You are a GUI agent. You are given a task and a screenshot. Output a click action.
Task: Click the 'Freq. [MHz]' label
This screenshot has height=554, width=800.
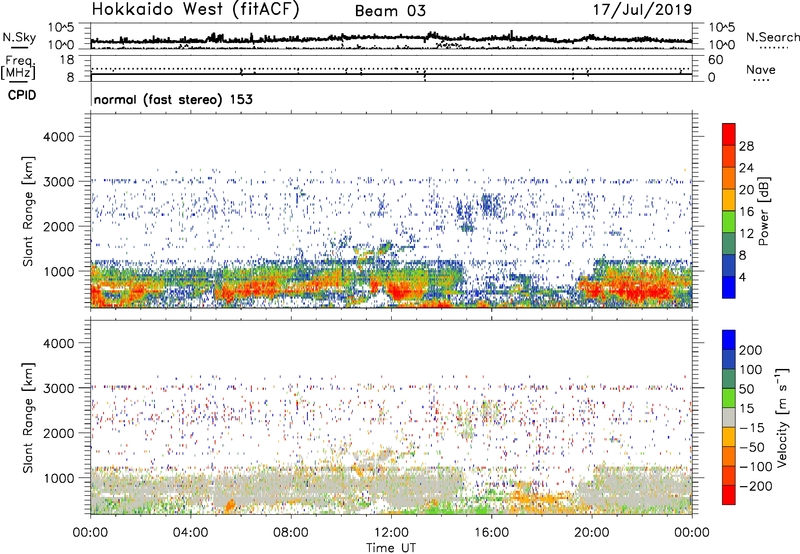18,67
